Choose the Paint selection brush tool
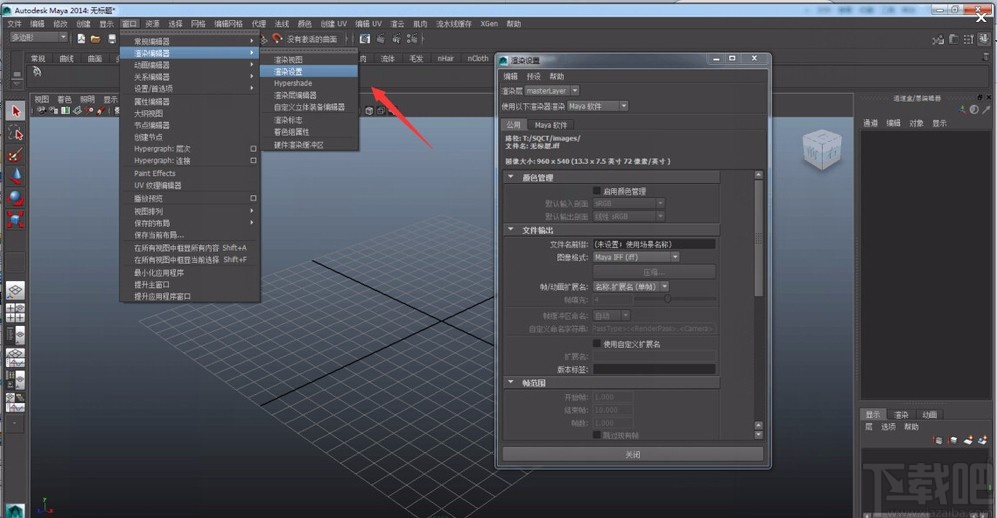 coord(15,154)
